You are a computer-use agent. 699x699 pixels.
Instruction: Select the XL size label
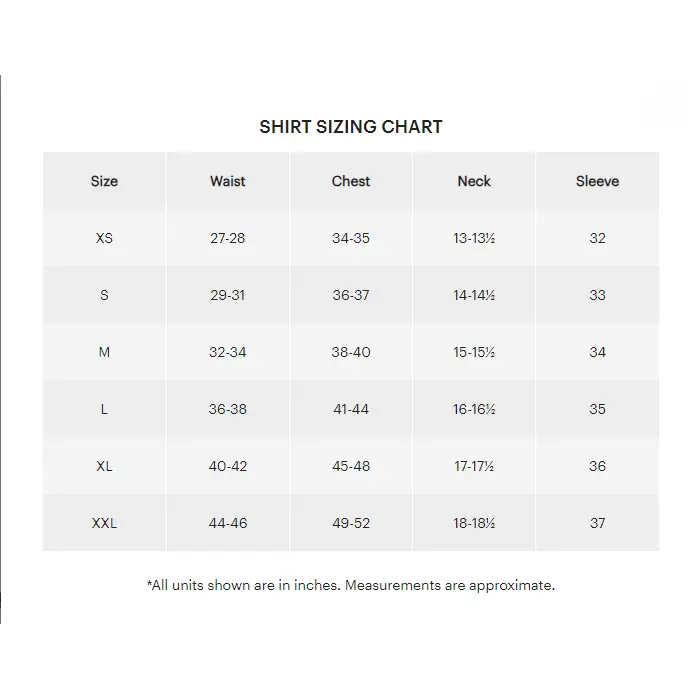click(x=104, y=466)
